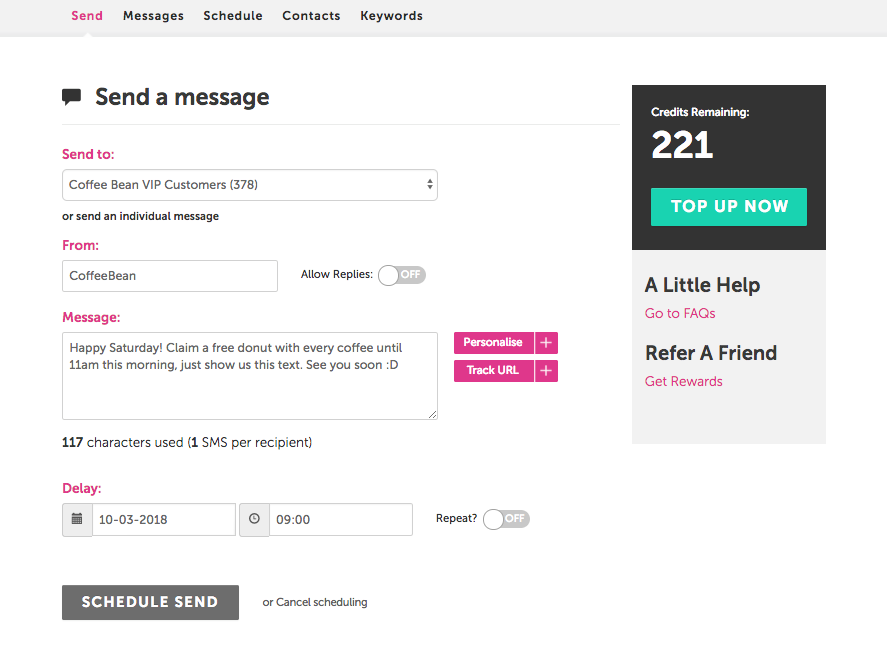
Task: Go to the Keywords tab
Action: (x=391, y=16)
